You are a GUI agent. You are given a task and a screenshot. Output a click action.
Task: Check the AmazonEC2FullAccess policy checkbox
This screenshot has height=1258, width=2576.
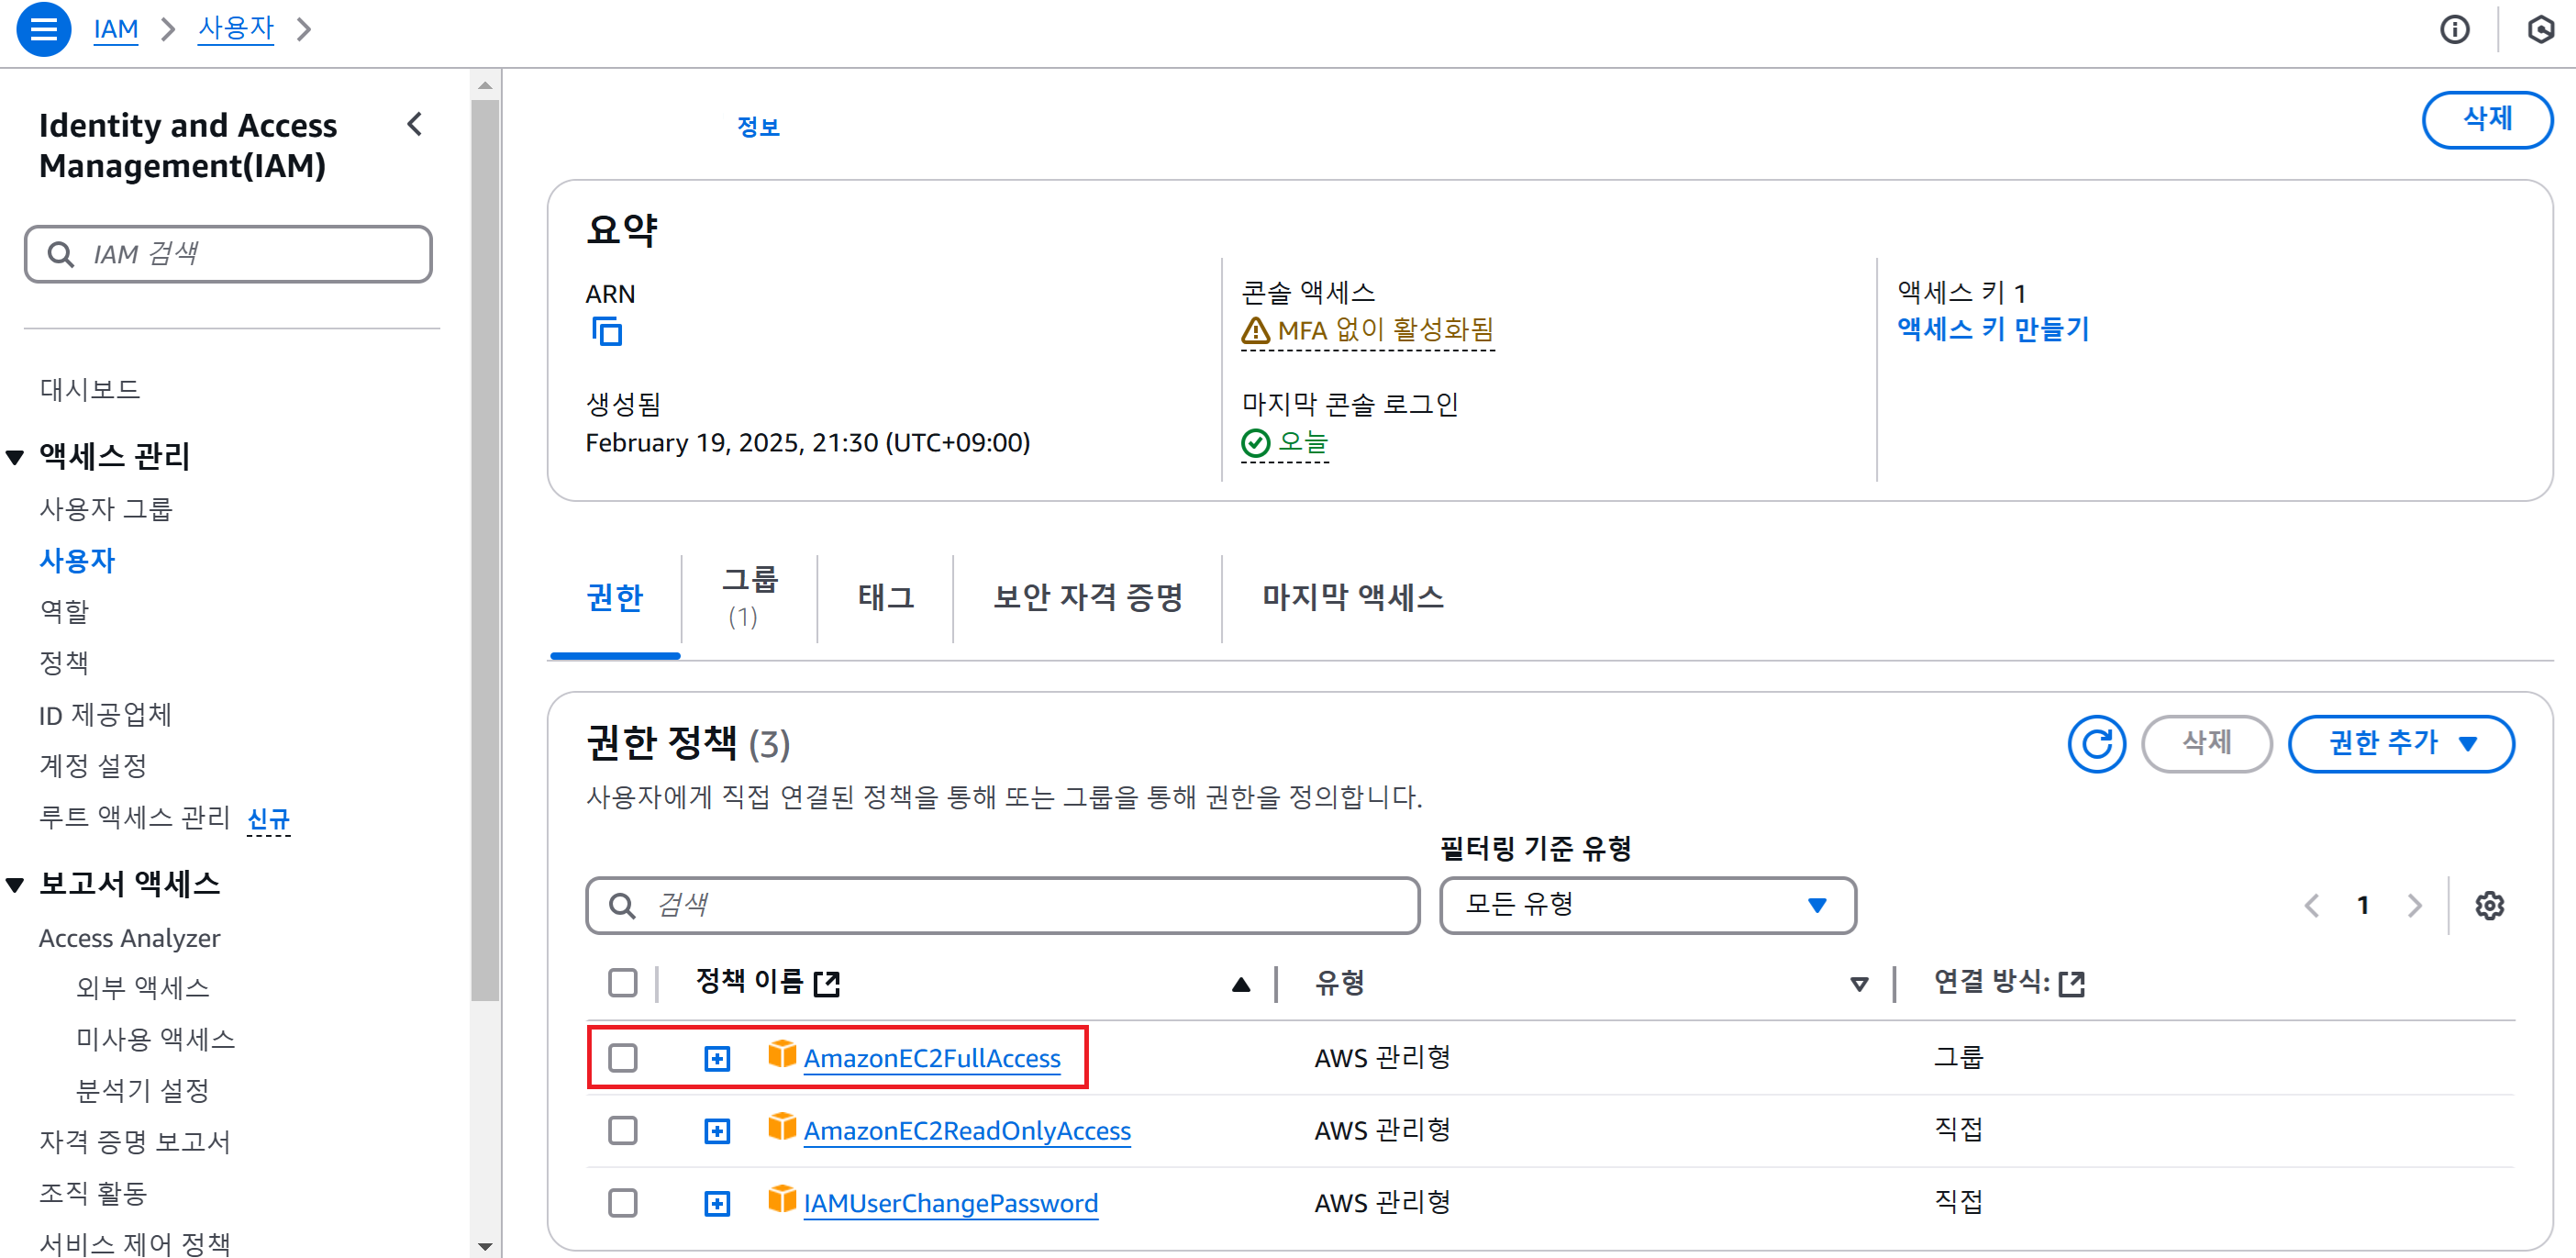click(x=623, y=1058)
